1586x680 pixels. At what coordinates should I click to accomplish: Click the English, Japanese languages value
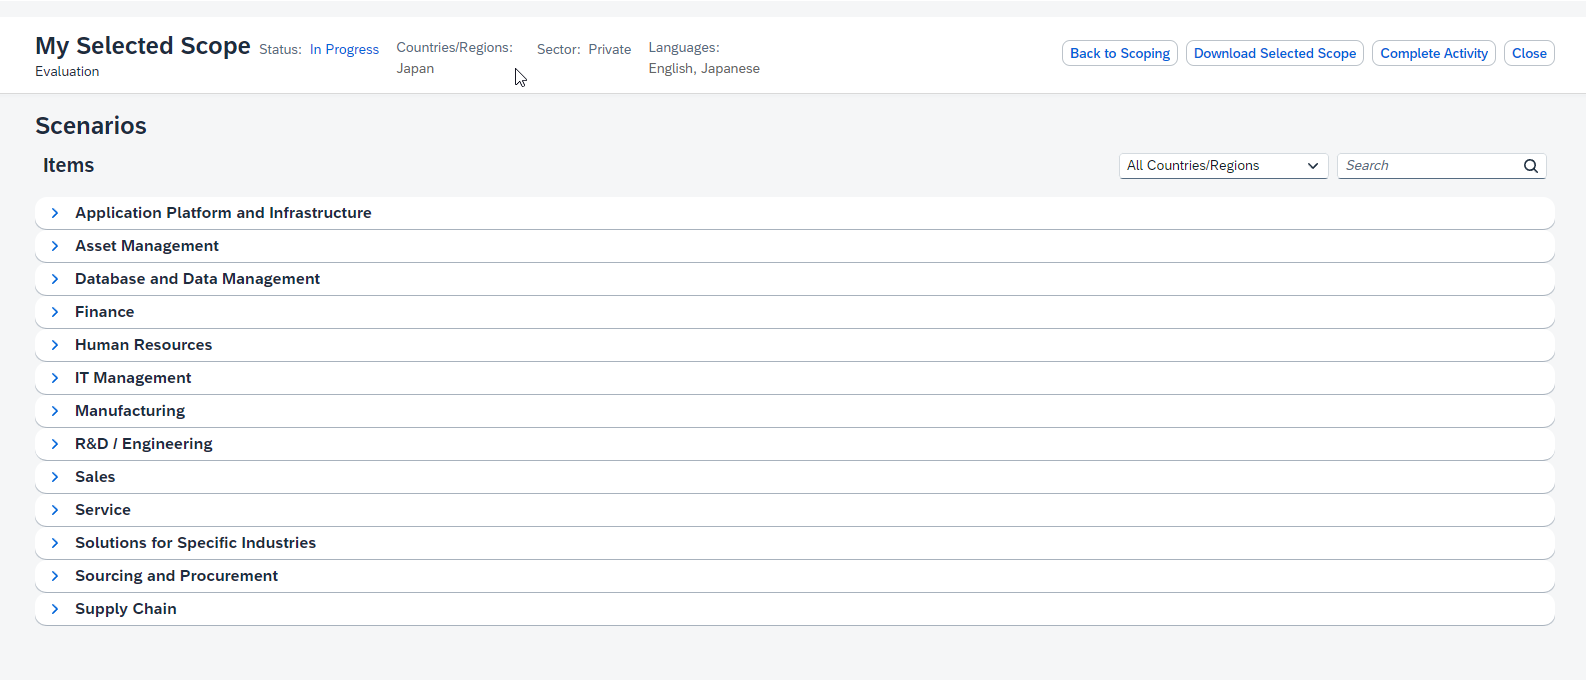point(704,69)
